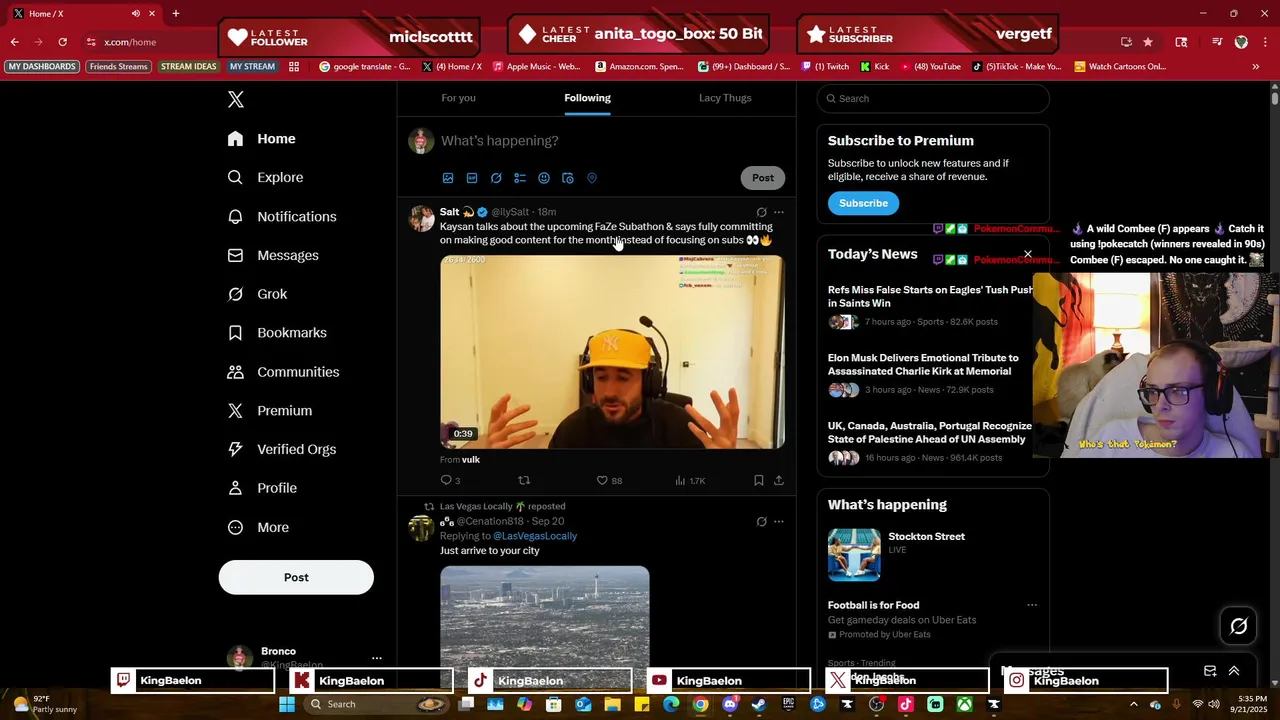Go back in browser
Screen dimensions: 1280x720
coord(14,42)
